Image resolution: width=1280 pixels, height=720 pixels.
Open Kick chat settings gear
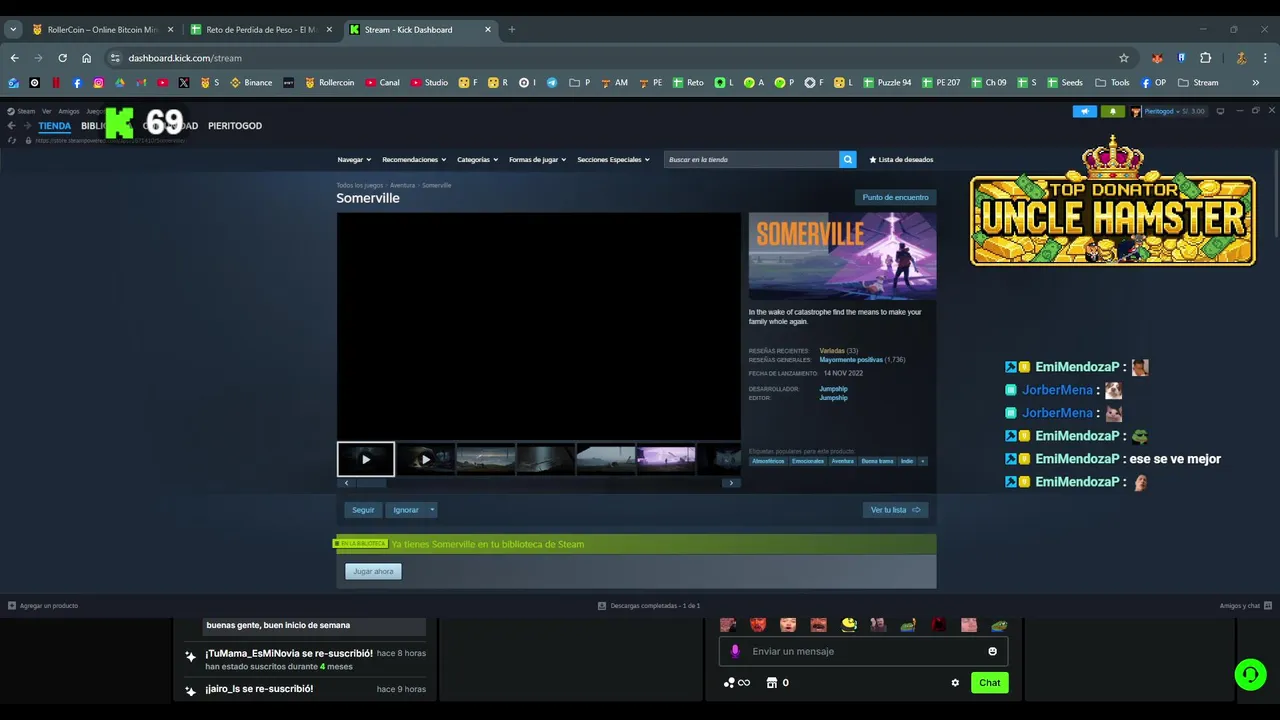(x=955, y=683)
